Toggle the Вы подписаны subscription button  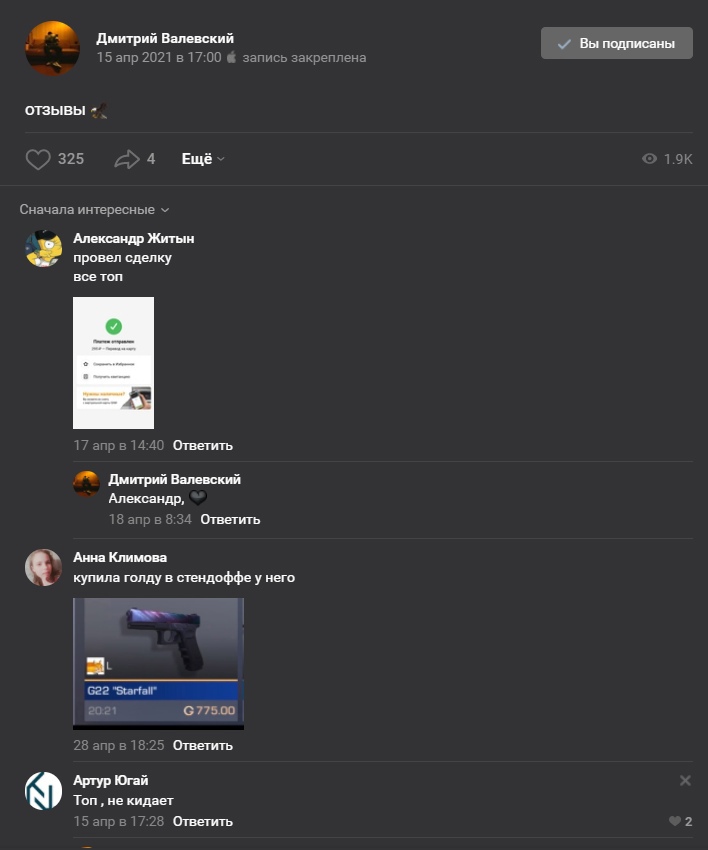tap(616, 43)
